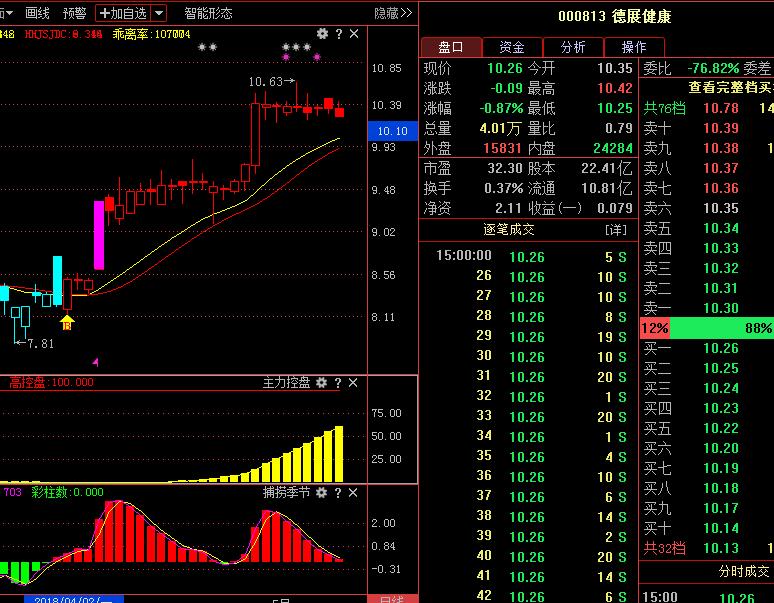Close the 主力控盘 indicator panel
The height and width of the screenshot is (603, 774).
click(353, 382)
